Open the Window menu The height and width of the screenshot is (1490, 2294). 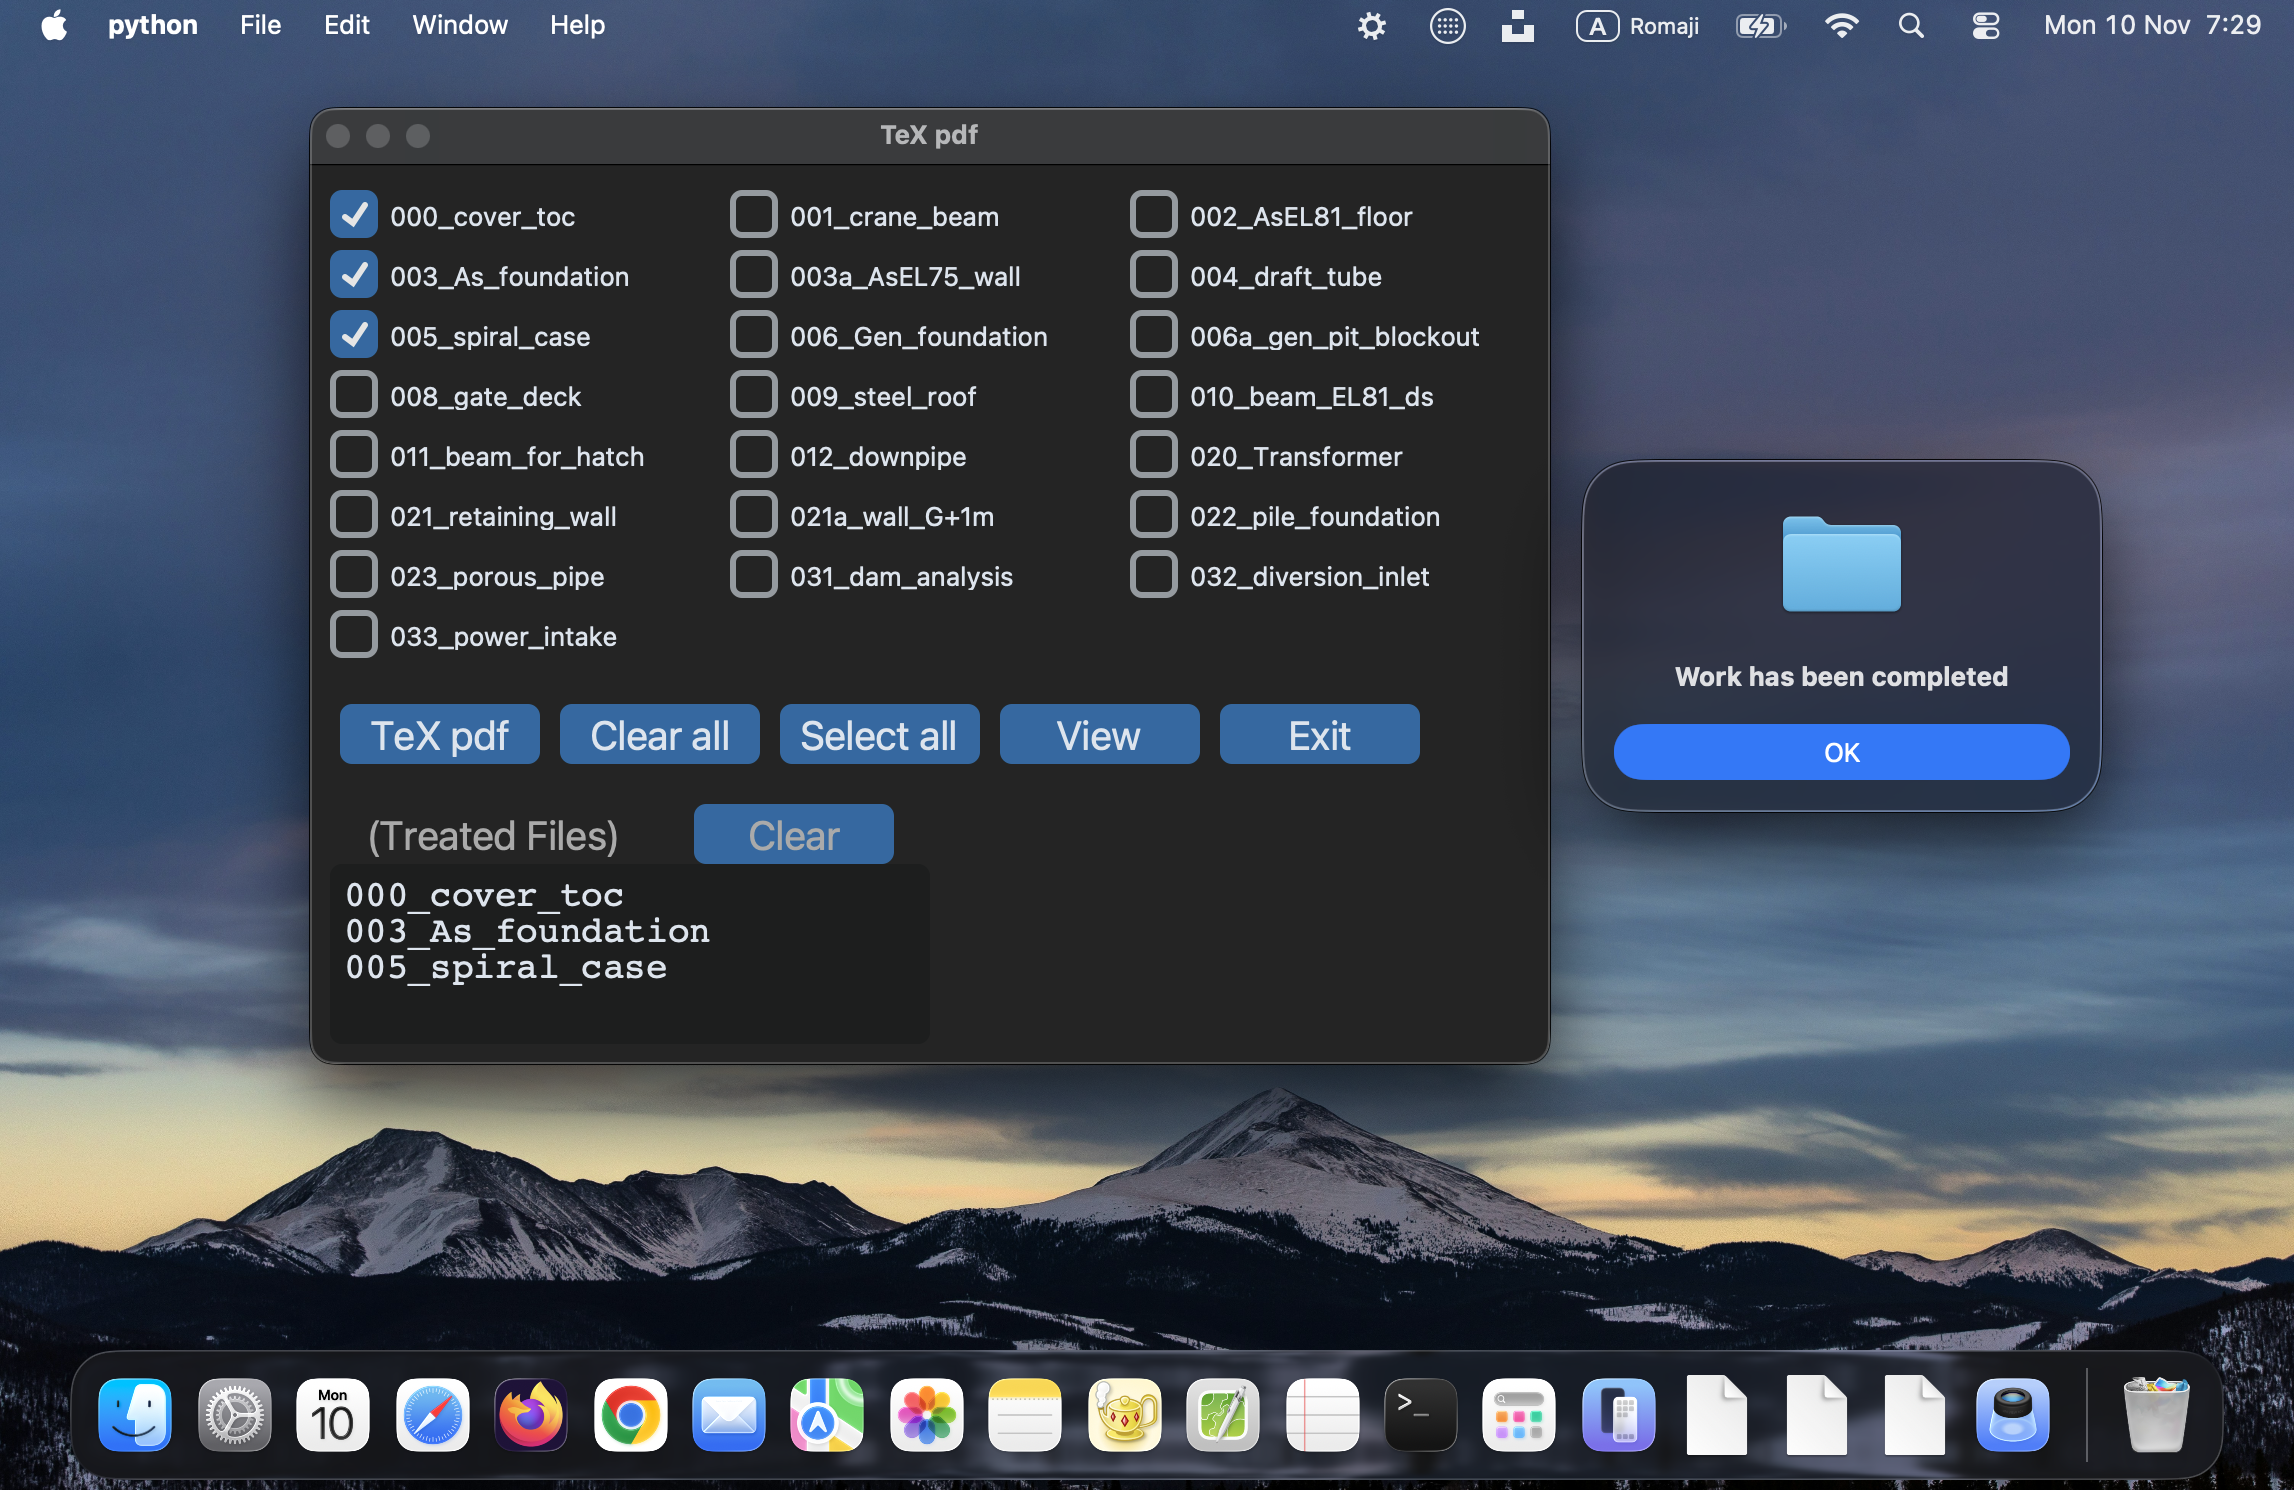point(460,26)
